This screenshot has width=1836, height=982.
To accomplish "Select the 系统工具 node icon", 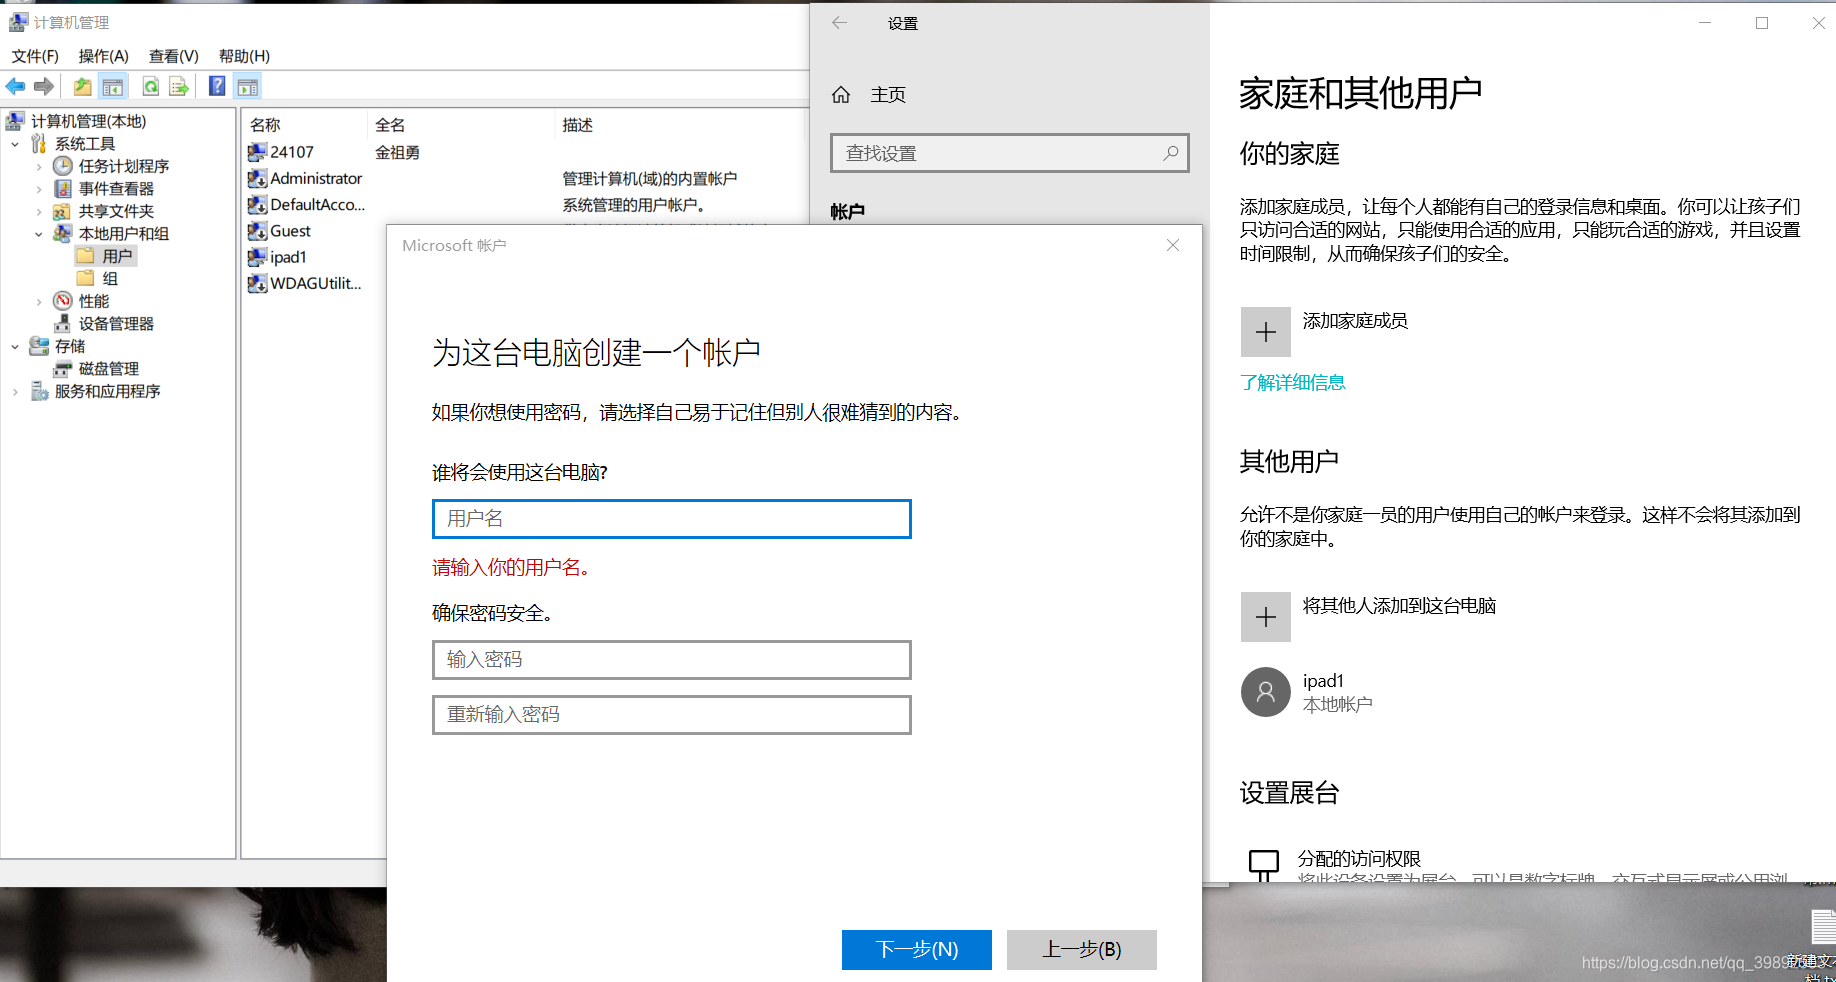I will coord(39,144).
